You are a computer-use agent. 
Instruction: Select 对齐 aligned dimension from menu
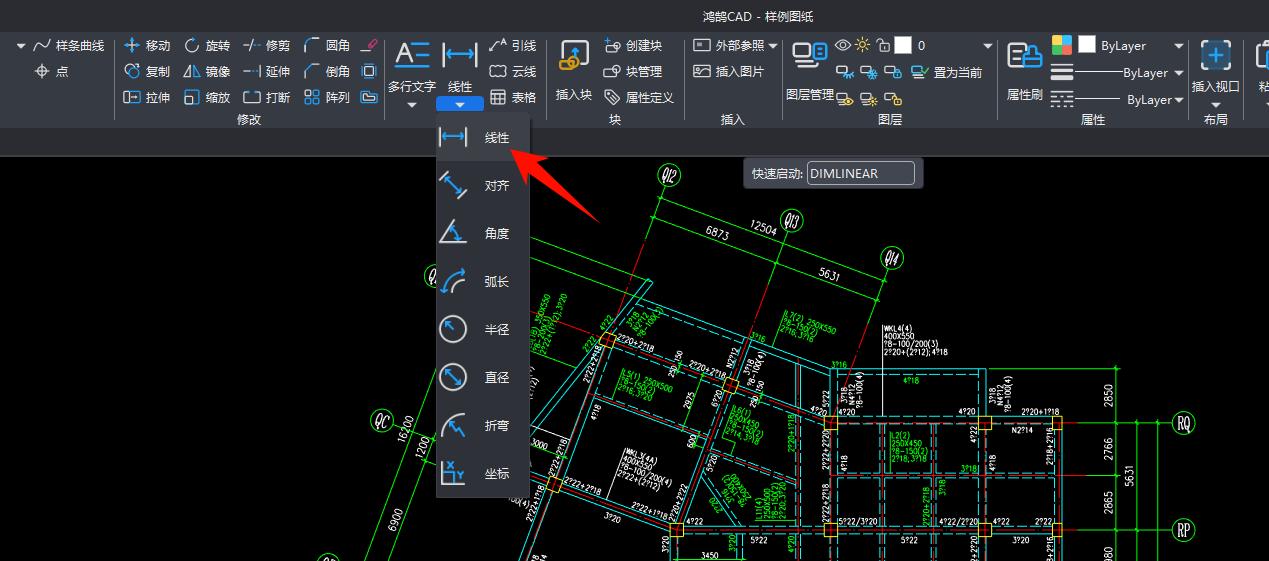point(483,185)
